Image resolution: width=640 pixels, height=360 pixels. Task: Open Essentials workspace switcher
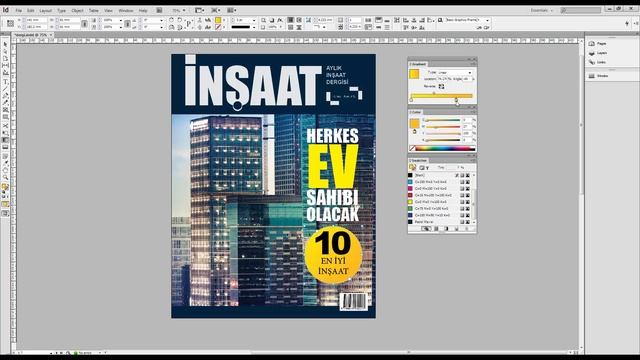click(x=542, y=10)
